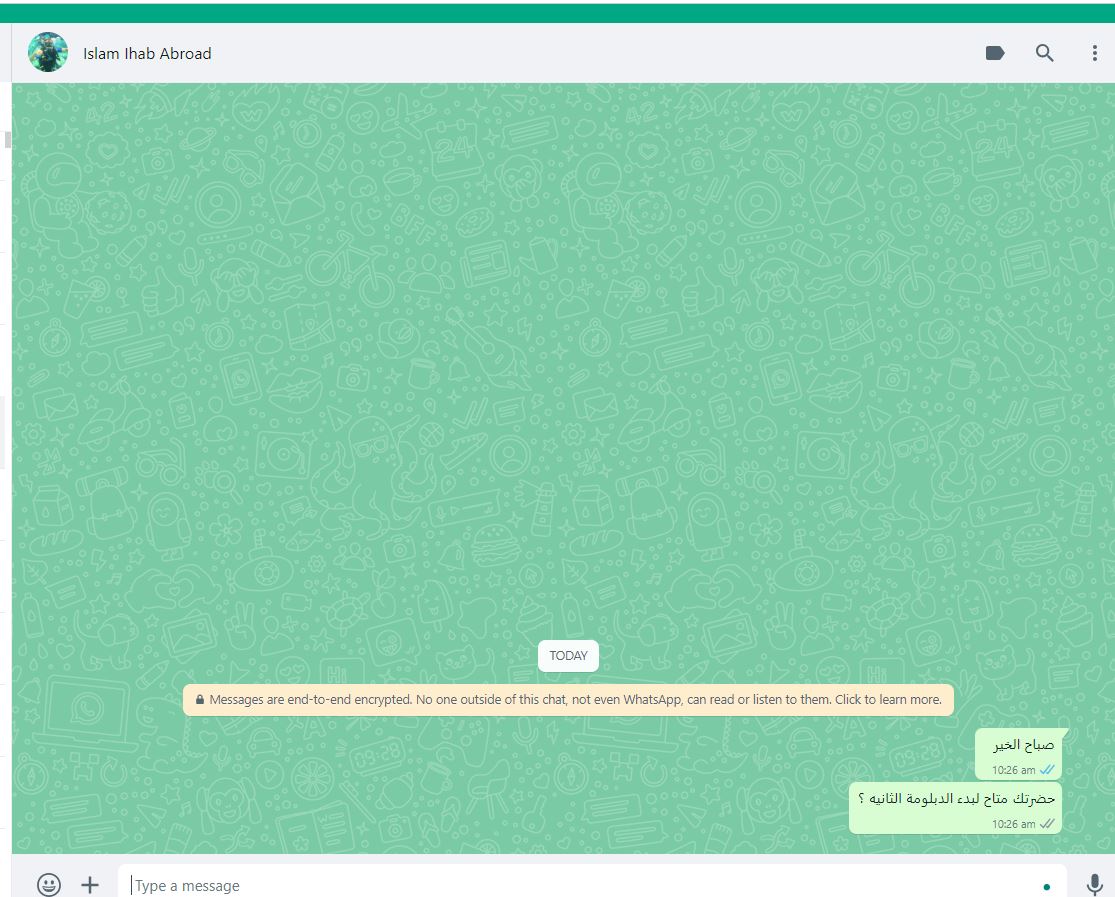This screenshot has width=1115, height=897.
Task: Click the lock icon in encryption notice
Action: (x=200, y=699)
